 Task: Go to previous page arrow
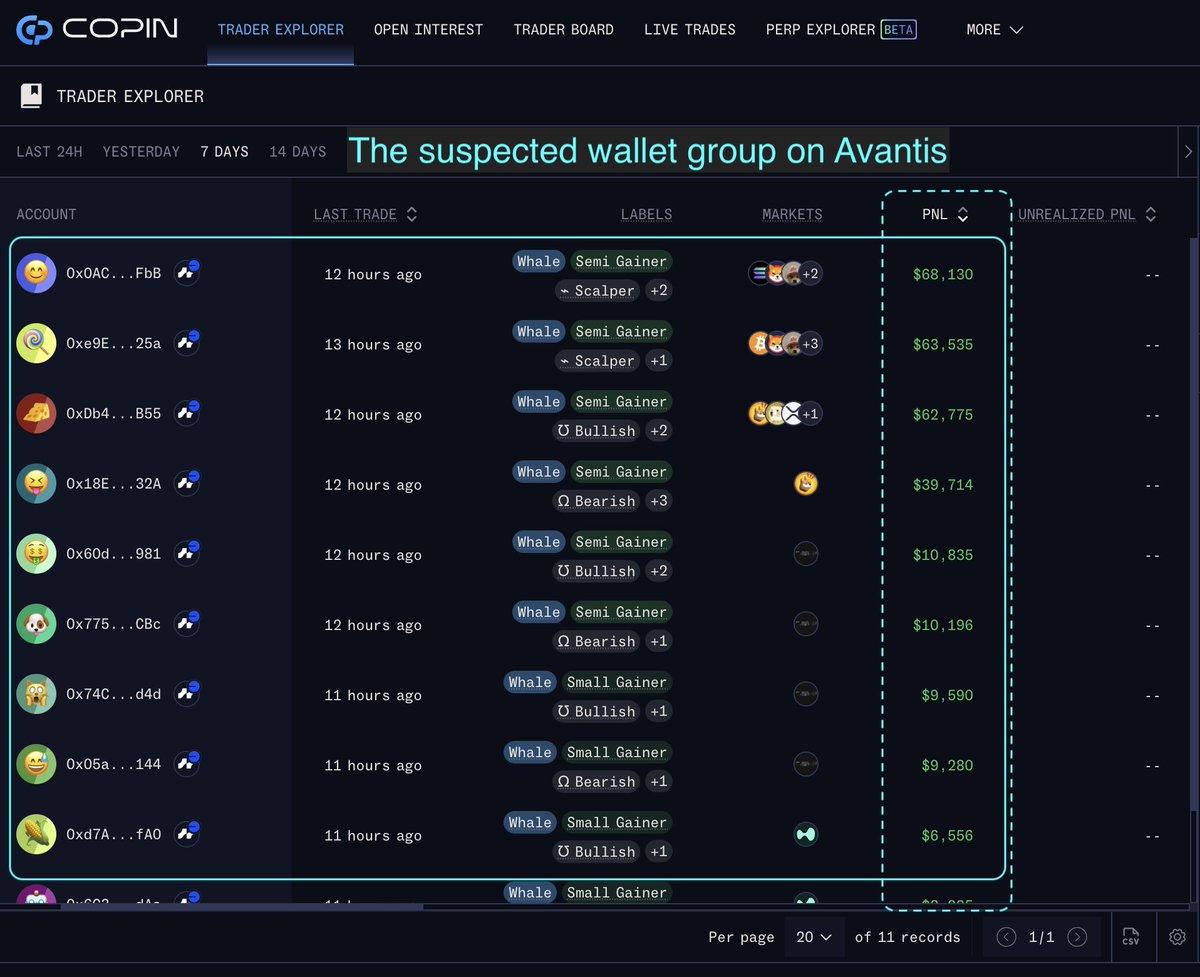(x=1007, y=937)
